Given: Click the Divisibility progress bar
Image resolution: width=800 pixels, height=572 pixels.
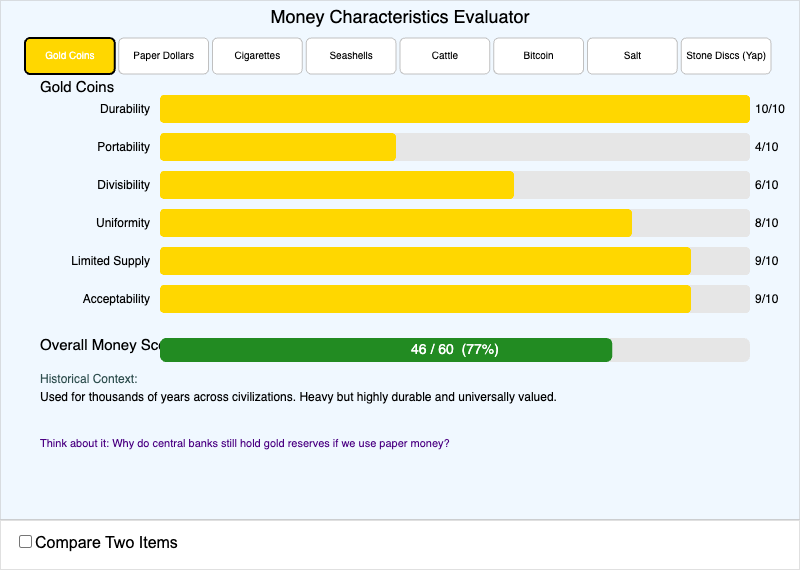Looking at the screenshot, I should point(455,185).
